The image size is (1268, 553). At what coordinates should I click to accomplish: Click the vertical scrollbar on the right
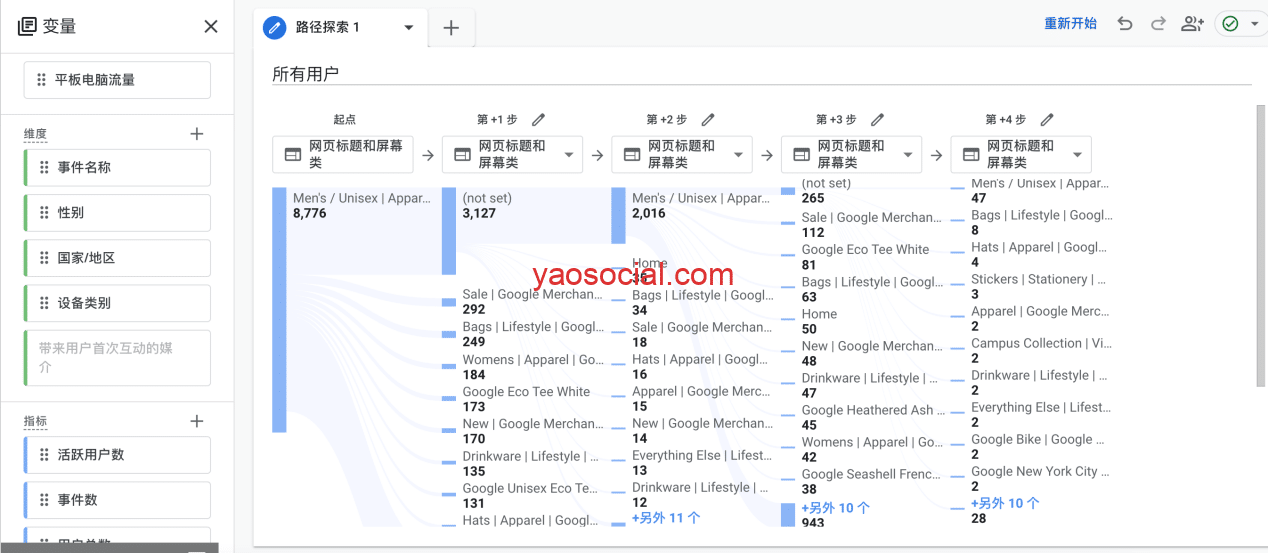point(1260,245)
